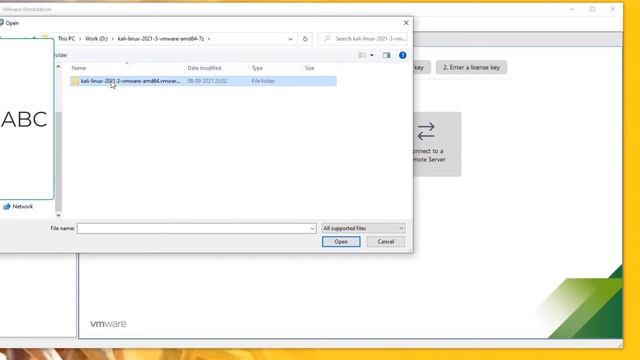Close the Open dialog with X

click(x=406, y=23)
